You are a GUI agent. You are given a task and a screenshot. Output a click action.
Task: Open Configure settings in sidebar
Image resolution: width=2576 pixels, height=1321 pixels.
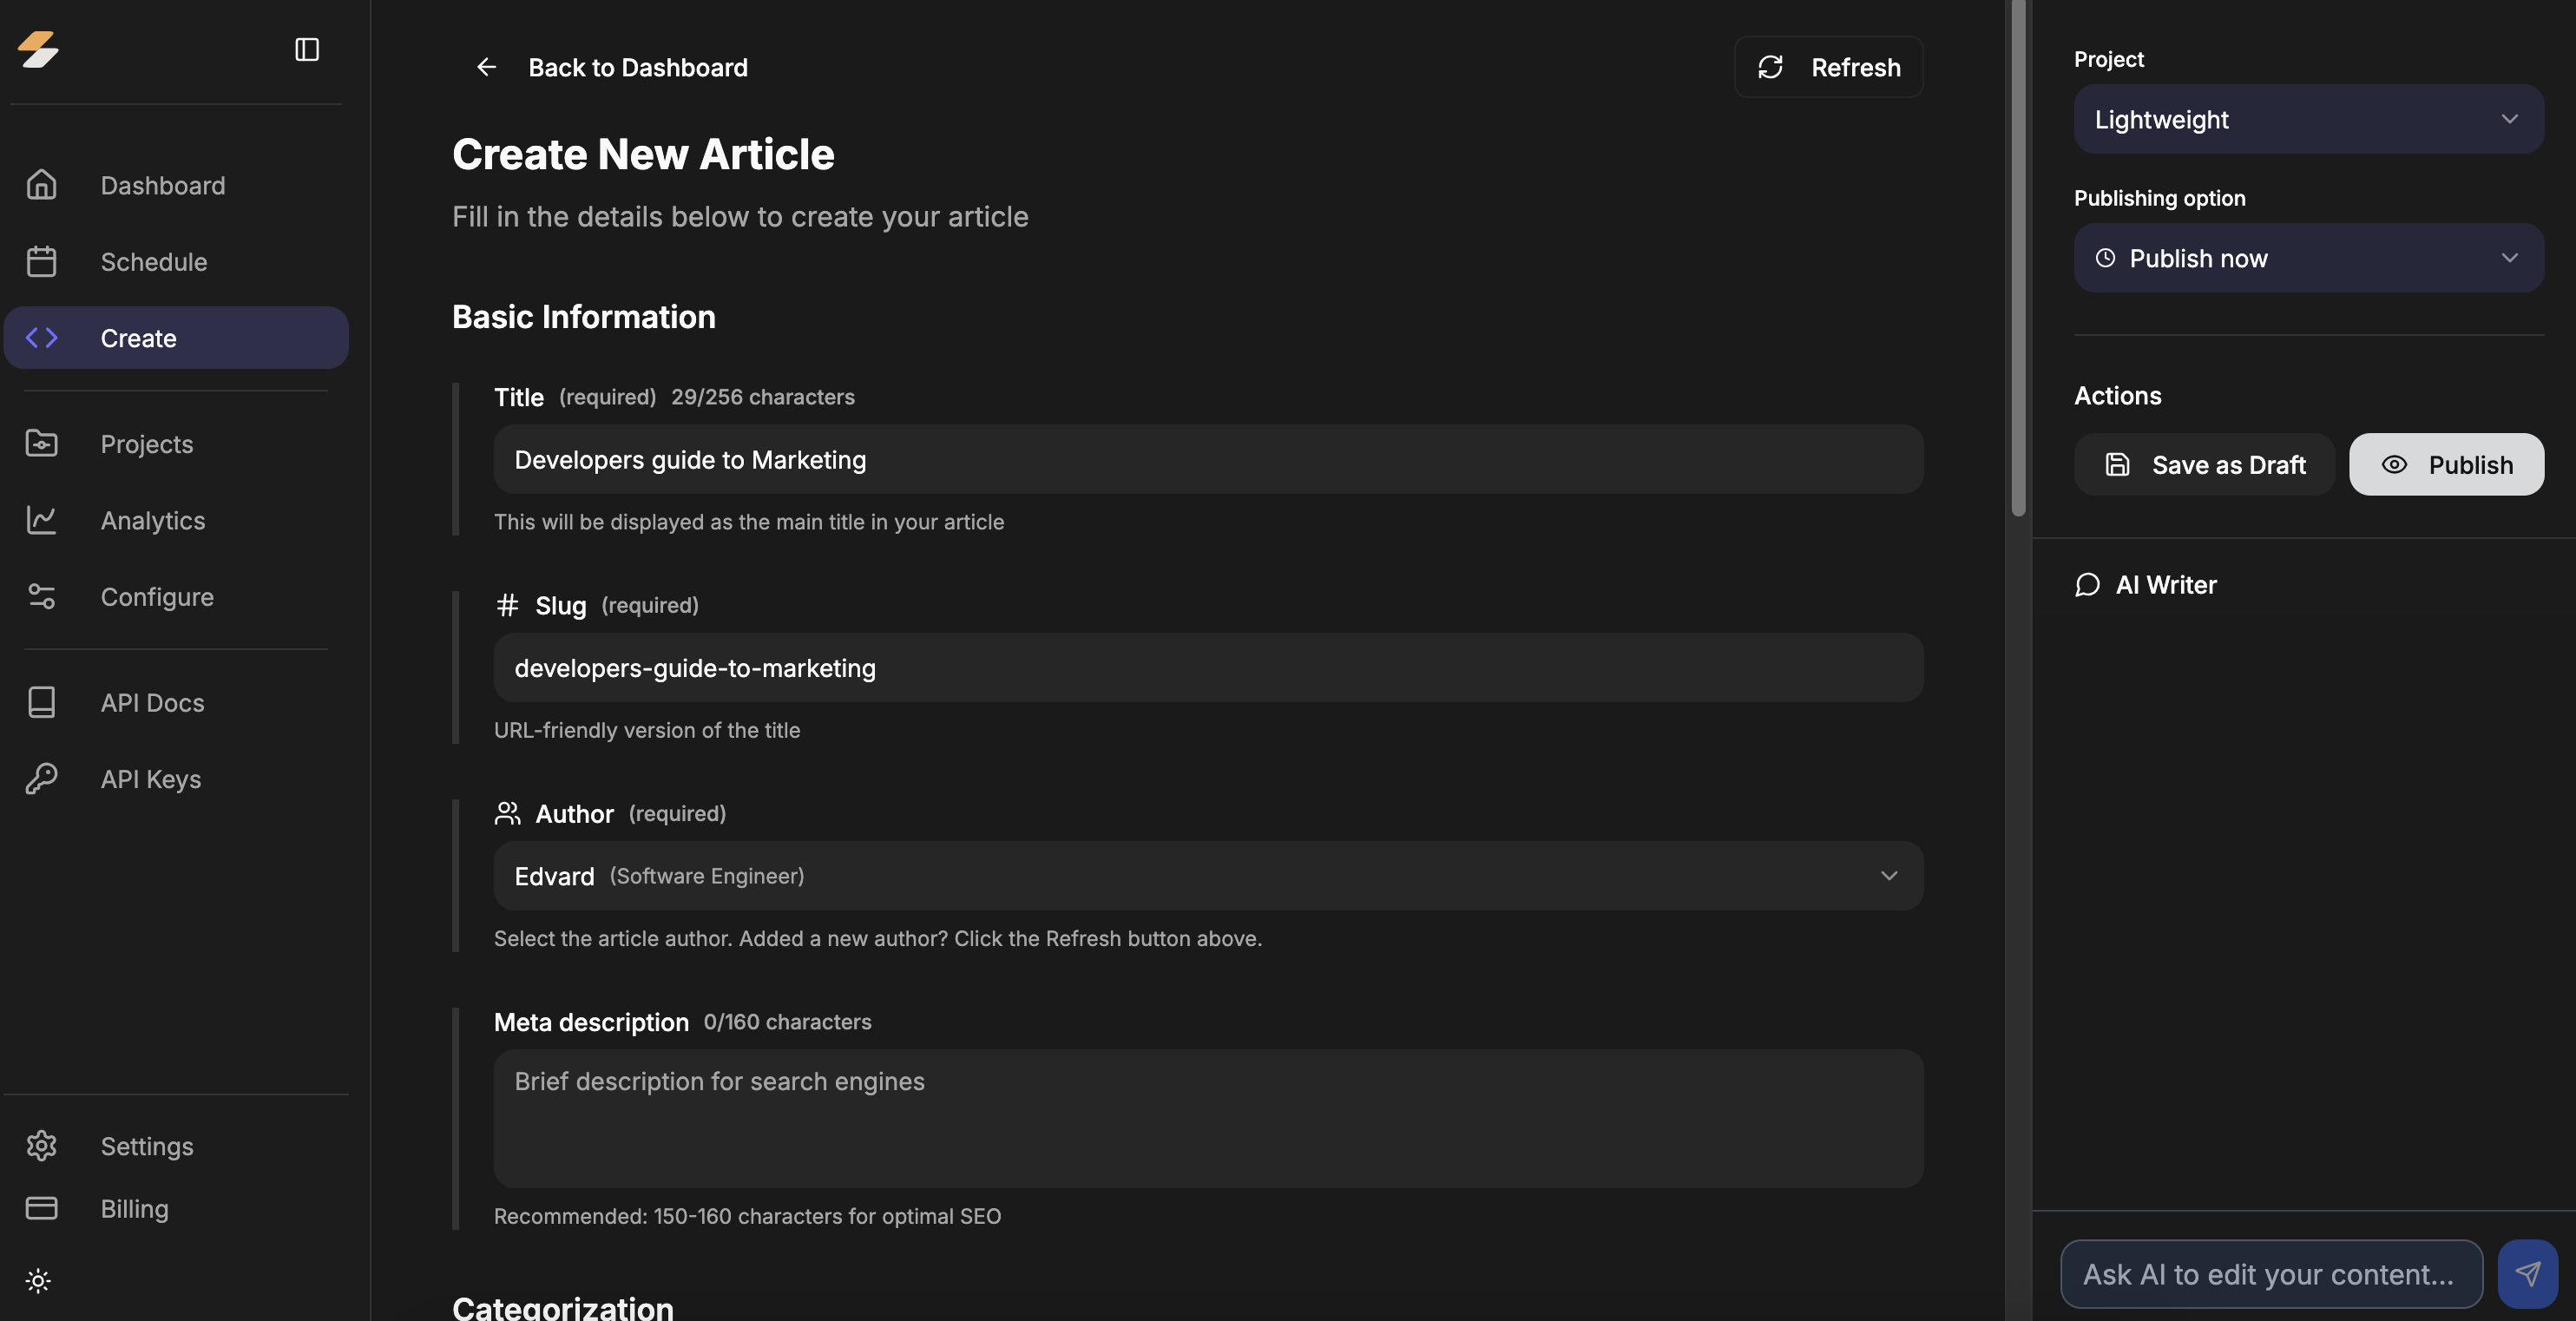[x=156, y=597]
